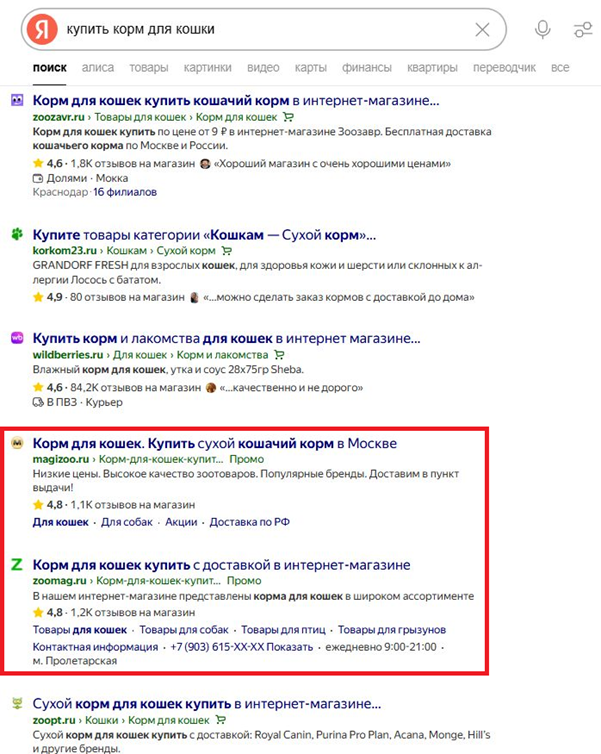Open 'Товары для грызунов' sitelink
The width and height of the screenshot is (601, 754).
coord(392,630)
